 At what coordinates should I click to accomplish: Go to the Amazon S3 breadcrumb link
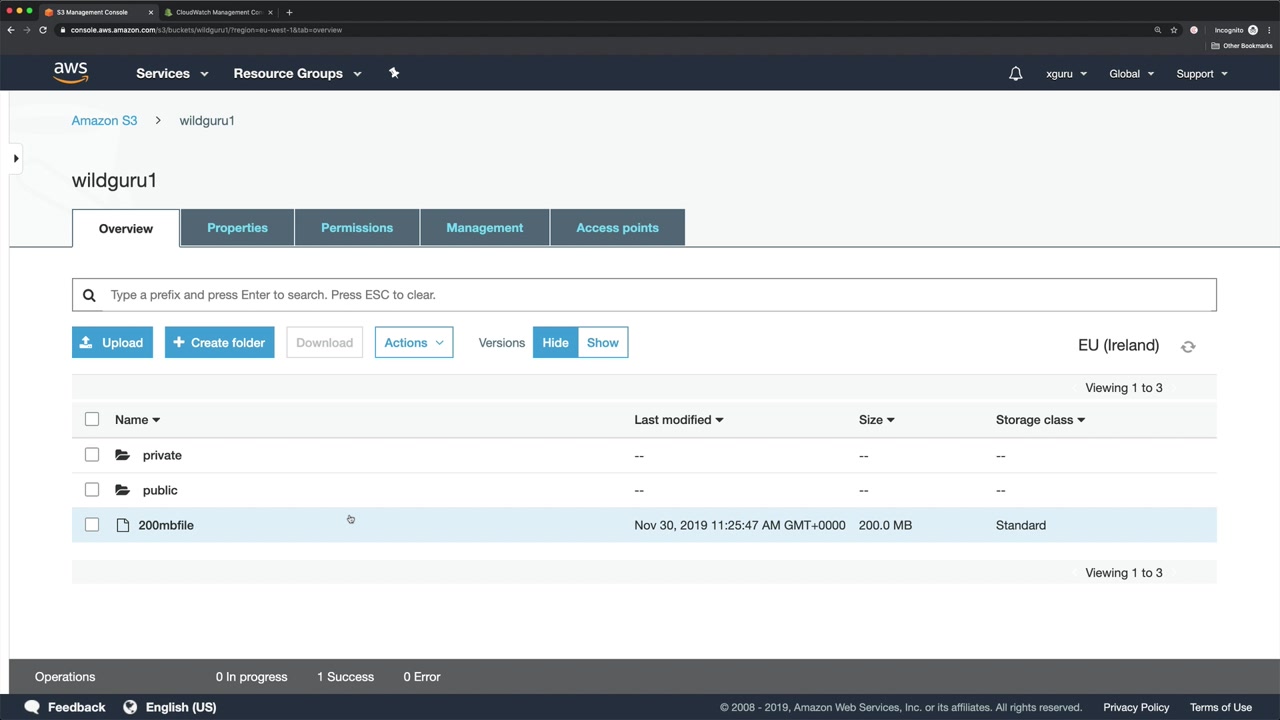(104, 120)
